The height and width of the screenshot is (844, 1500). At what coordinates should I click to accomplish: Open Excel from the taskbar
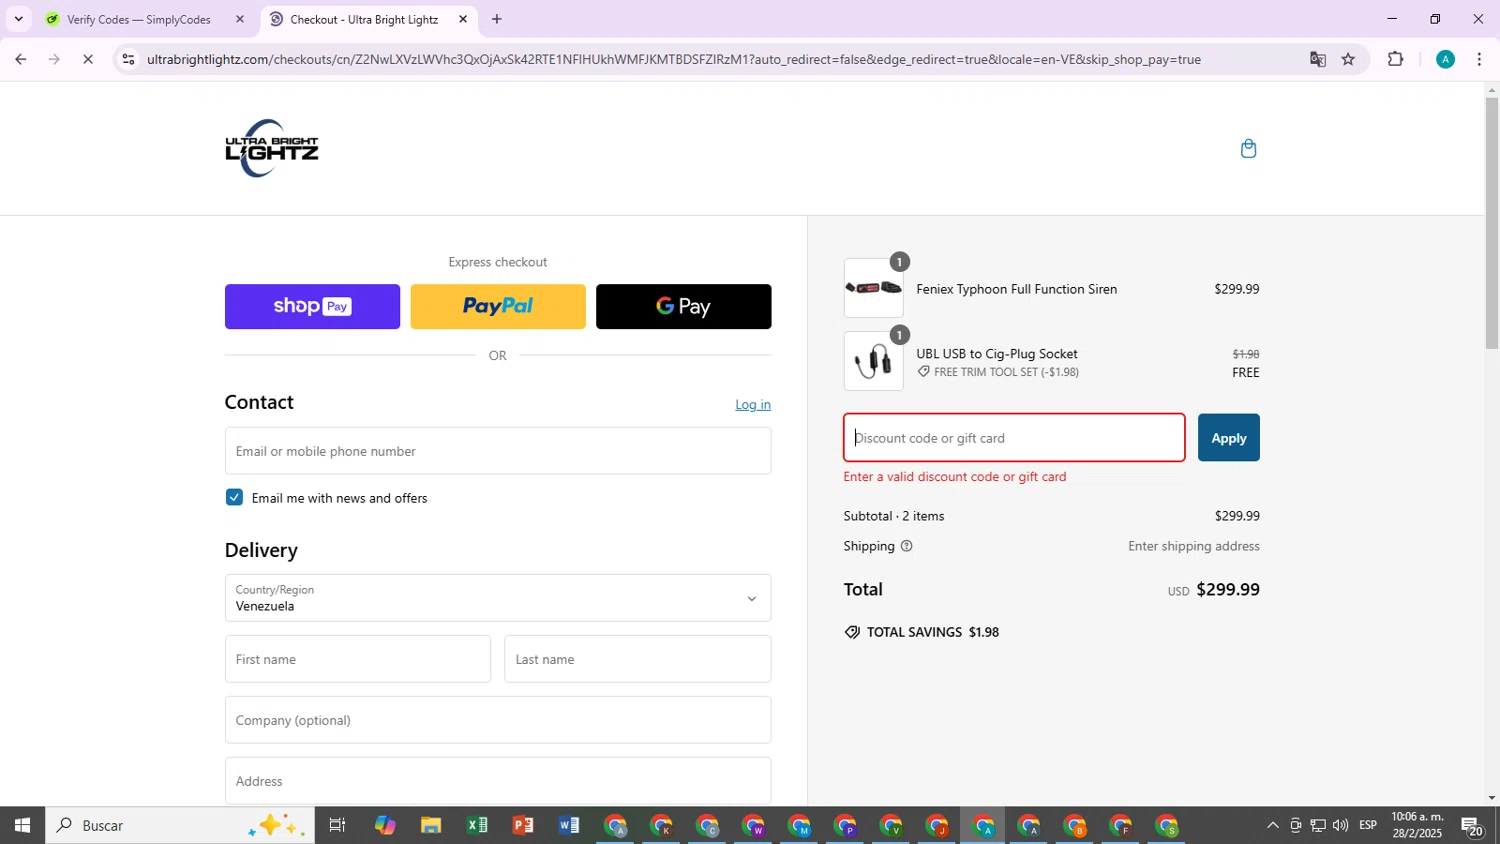[477, 826]
